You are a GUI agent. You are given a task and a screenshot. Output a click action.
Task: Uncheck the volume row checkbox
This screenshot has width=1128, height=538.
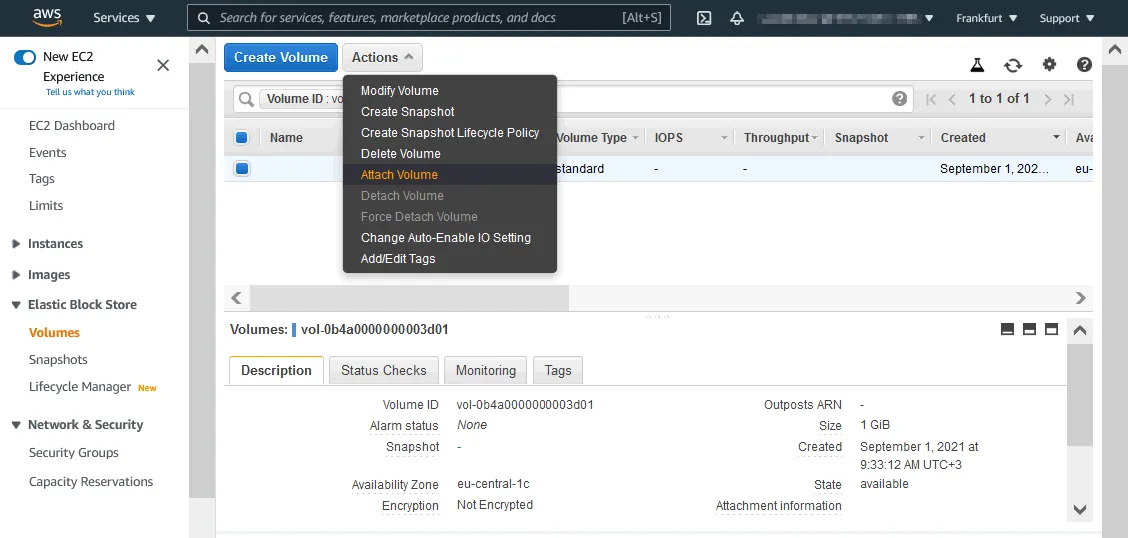pos(242,169)
